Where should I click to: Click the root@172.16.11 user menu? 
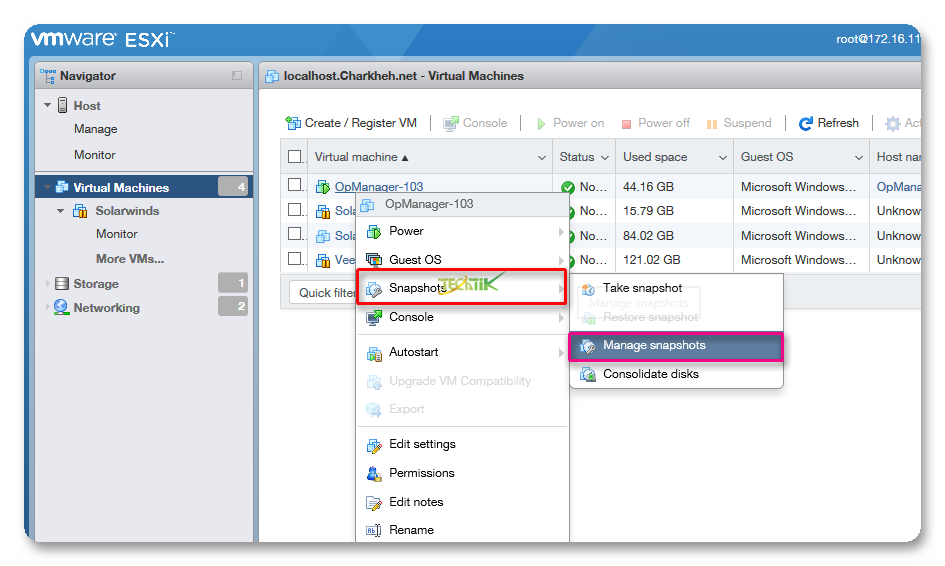click(878, 39)
